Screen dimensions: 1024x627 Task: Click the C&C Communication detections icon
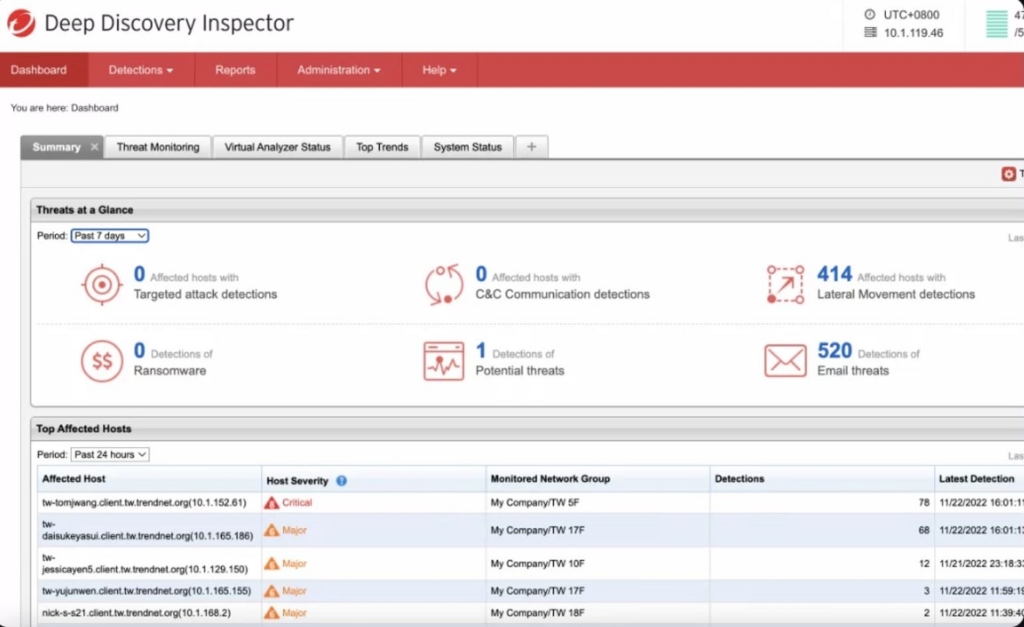point(445,283)
